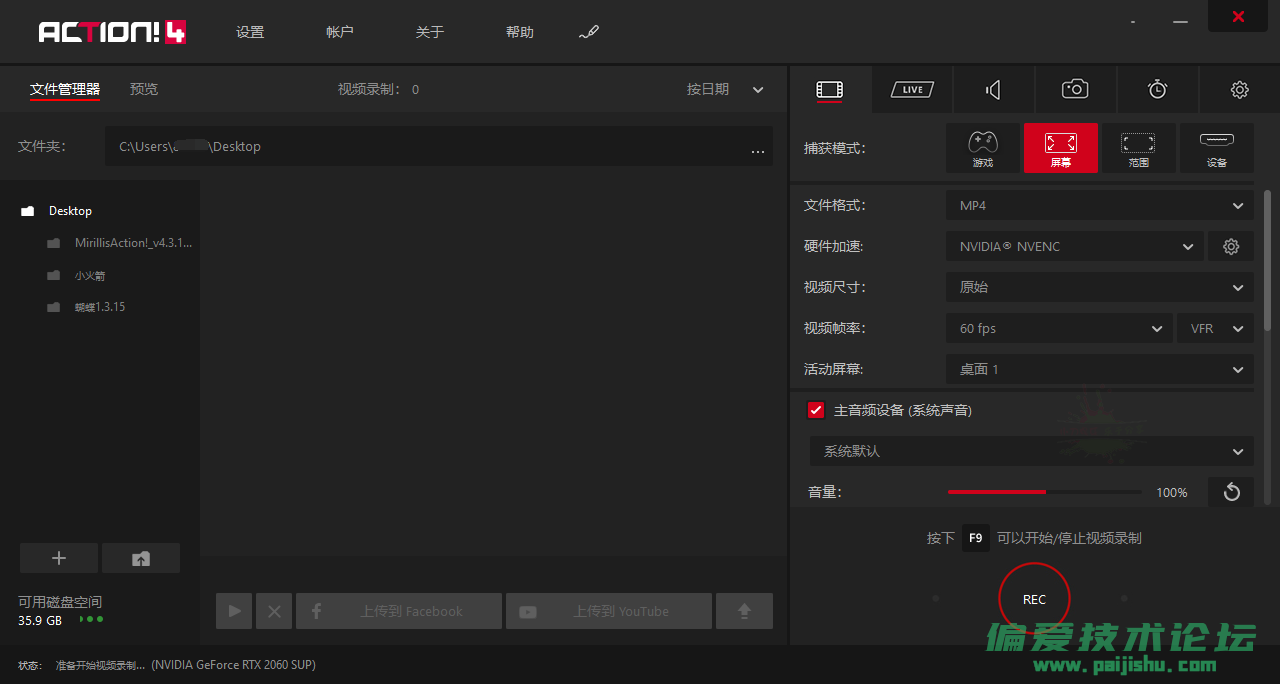This screenshot has width=1280, height=684.
Task: Select screen (屏幕) capture mode
Action: (x=1060, y=148)
